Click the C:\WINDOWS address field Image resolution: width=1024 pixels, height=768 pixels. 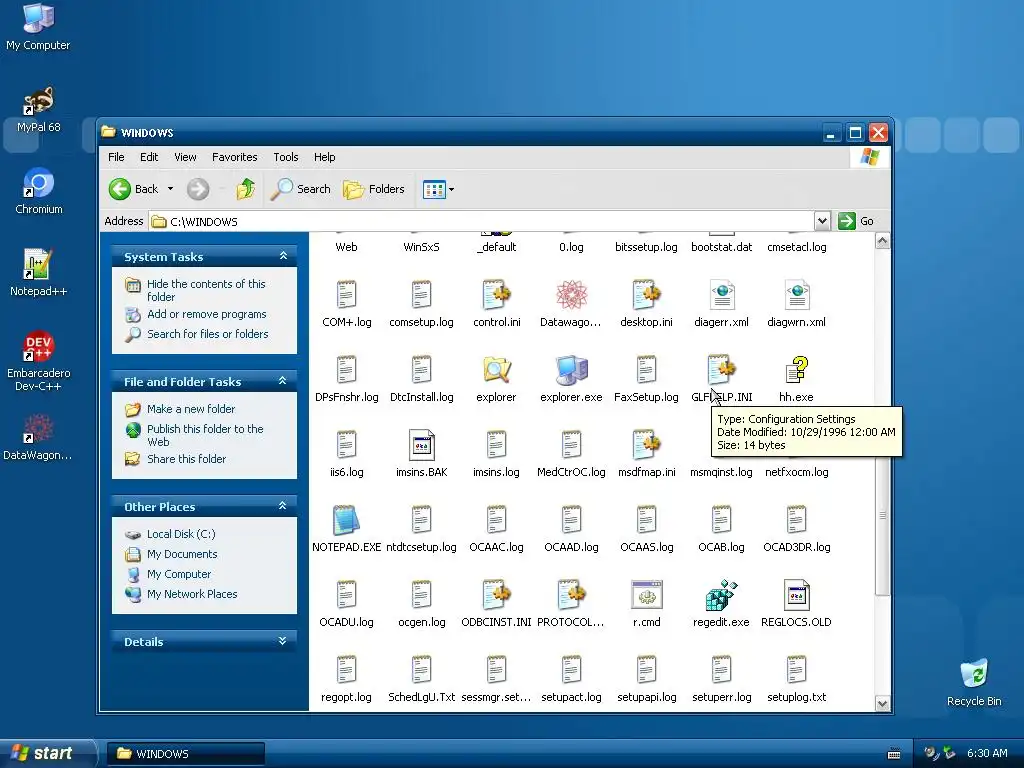click(482, 221)
